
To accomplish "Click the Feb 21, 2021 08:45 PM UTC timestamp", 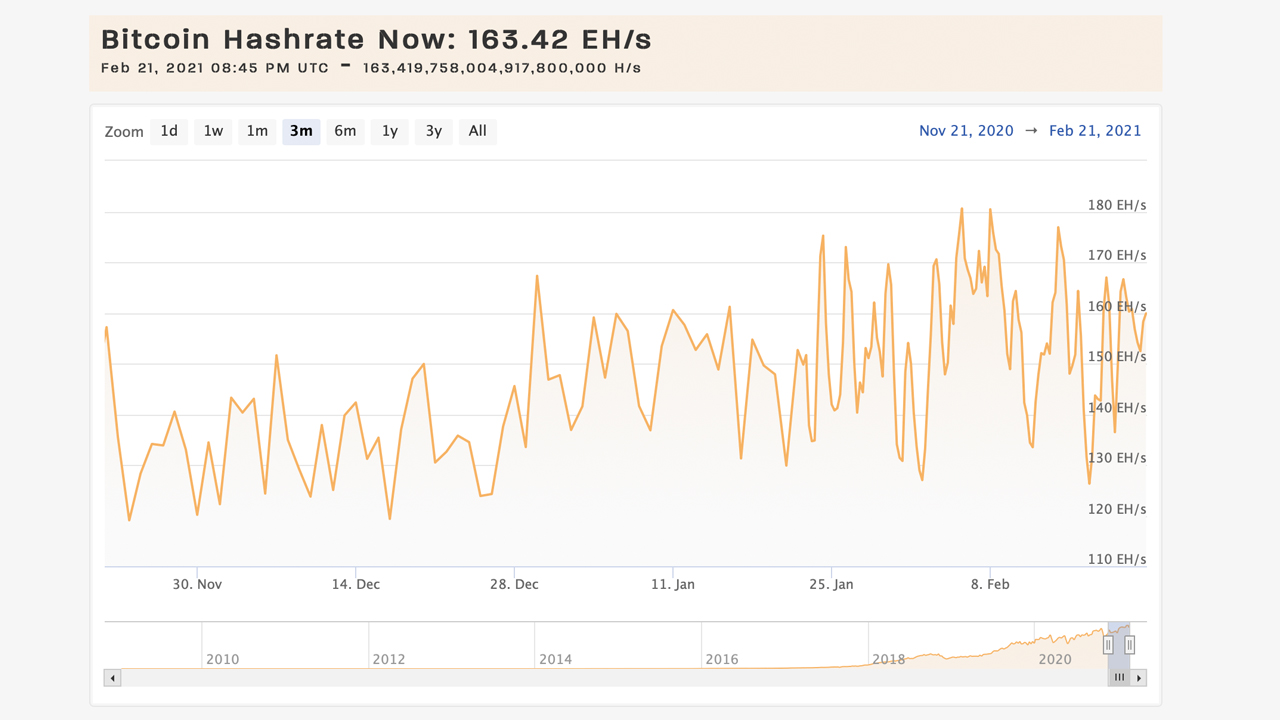I will pos(214,68).
